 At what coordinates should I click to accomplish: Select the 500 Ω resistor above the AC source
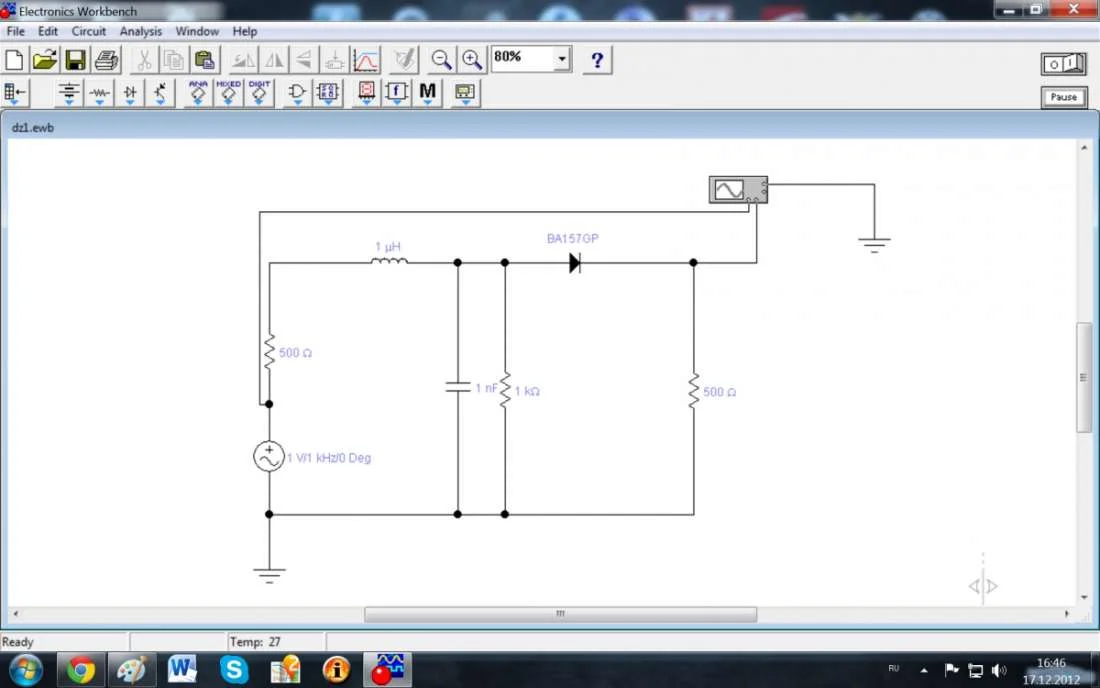pyautogui.click(x=269, y=351)
